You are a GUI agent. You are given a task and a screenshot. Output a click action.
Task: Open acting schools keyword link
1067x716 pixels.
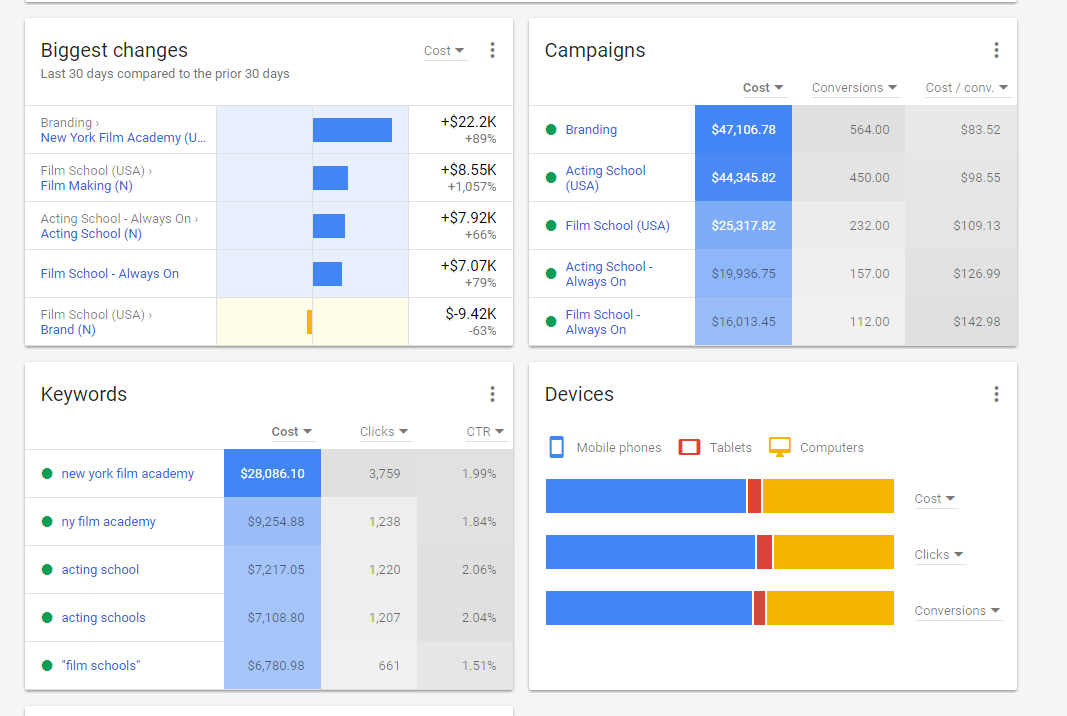[x=103, y=617]
